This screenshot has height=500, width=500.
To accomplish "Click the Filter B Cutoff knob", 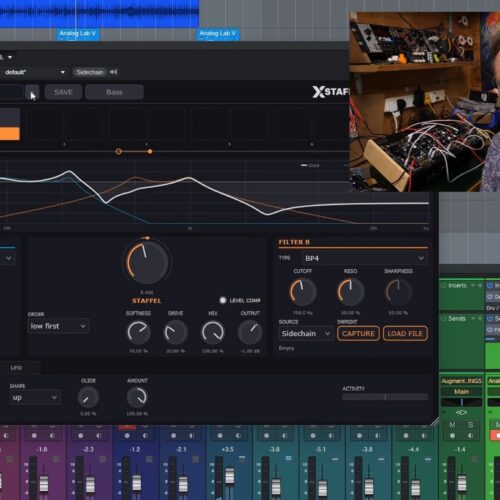I will (303, 292).
